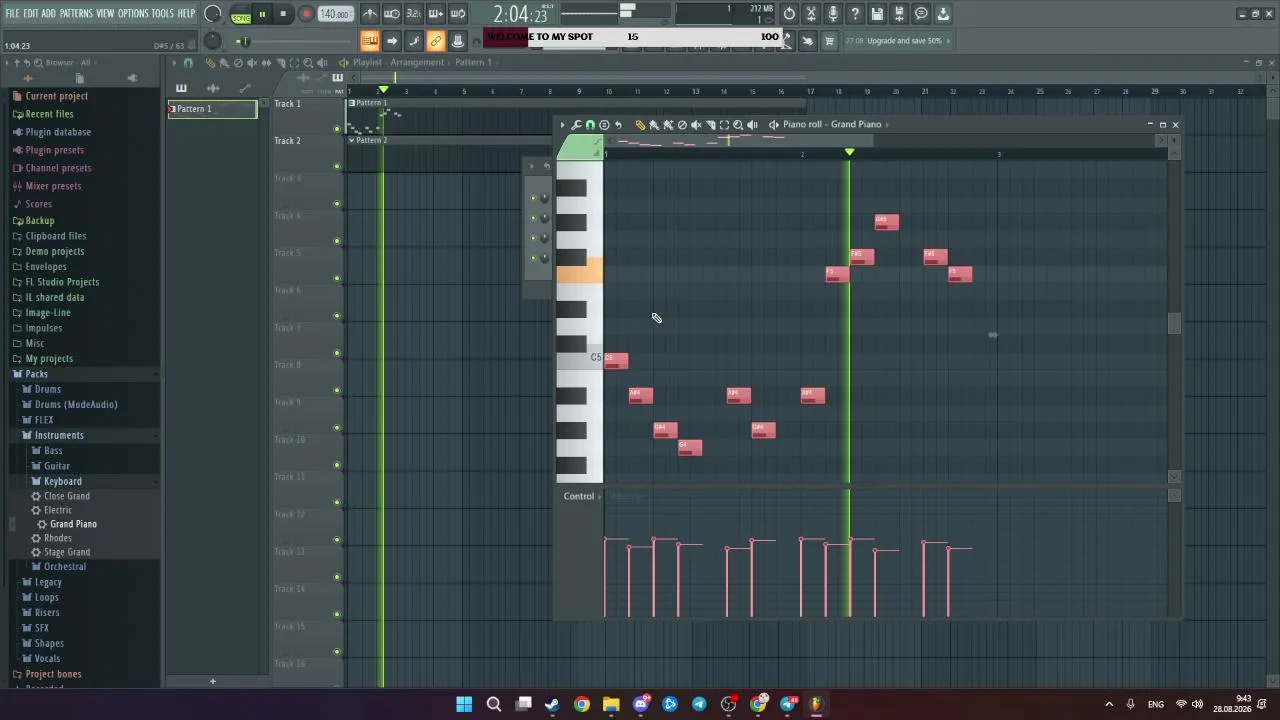Image resolution: width=1280 pixels, height=720 pixels.
Task: Toggle the metronome icon
Action: click(370, 14)
